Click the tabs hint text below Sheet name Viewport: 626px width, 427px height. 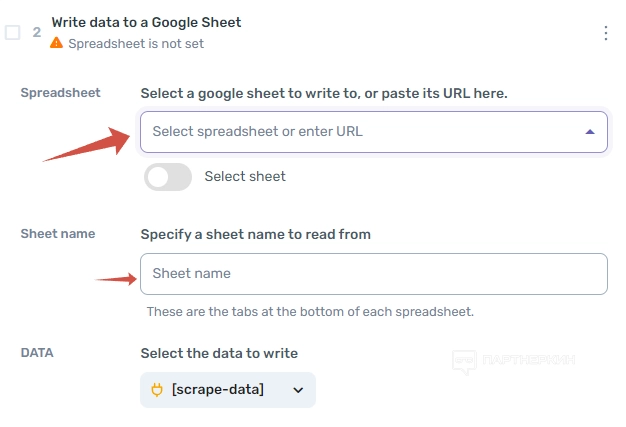tap(310, 312)
